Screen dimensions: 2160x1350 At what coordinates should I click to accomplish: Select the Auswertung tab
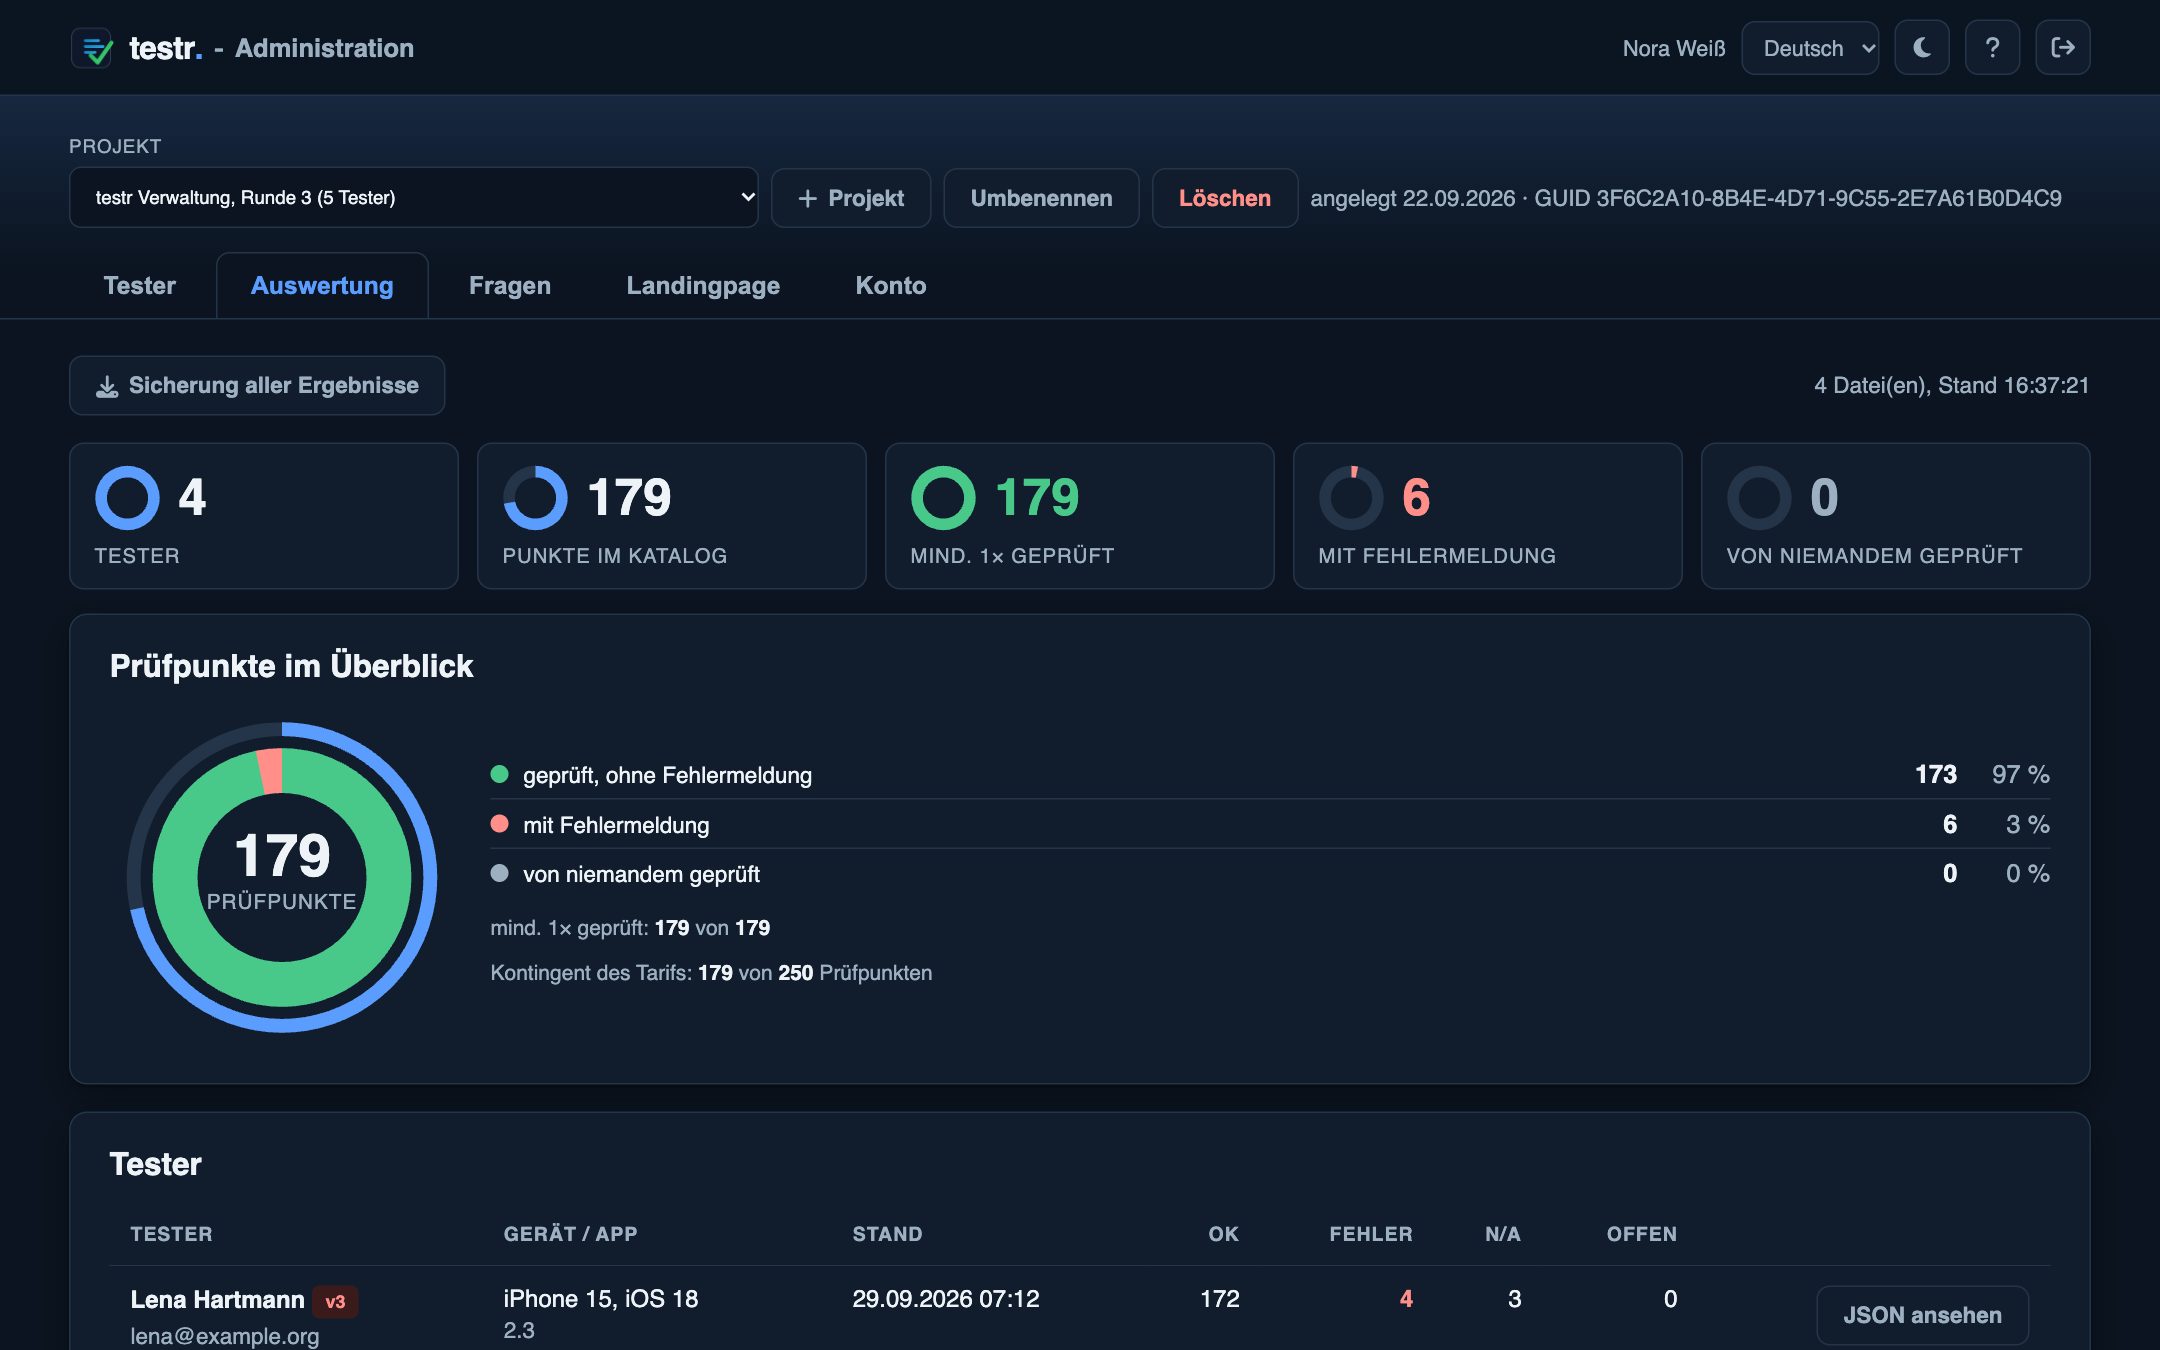[322, 286]
